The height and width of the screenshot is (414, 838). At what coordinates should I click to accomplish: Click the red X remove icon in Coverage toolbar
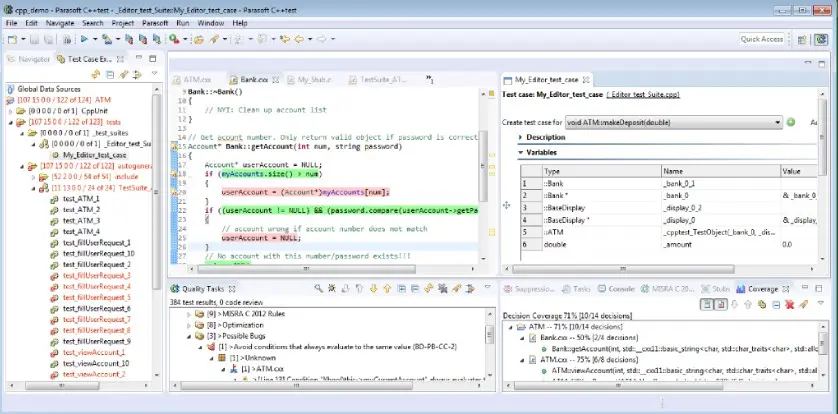[x=789, y=304]
